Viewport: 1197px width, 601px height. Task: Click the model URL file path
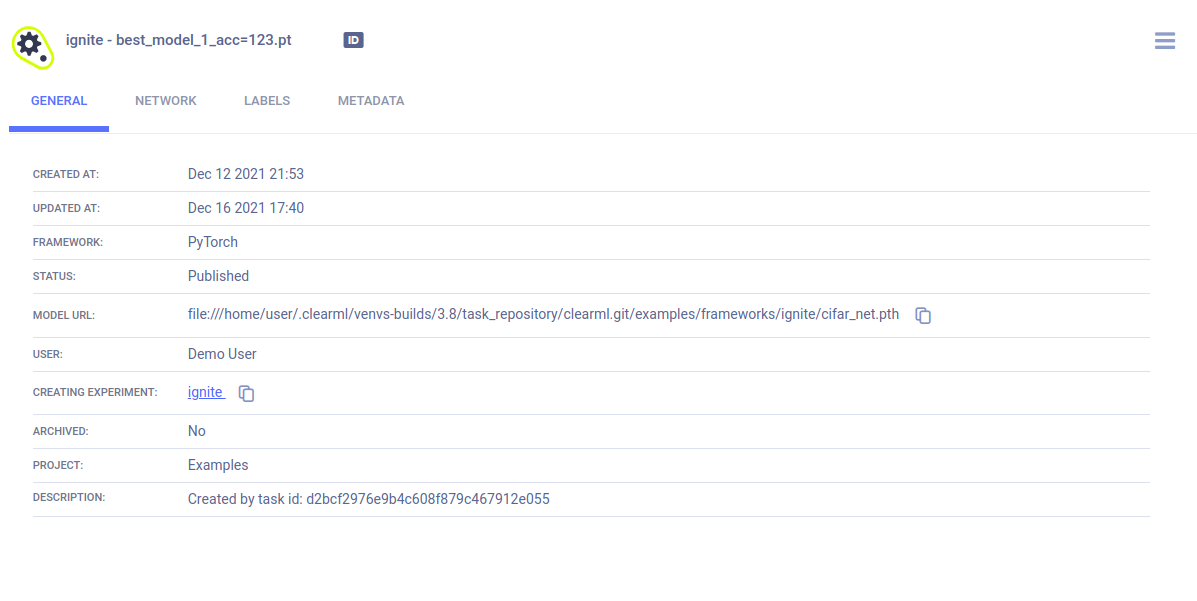point(544,314)
